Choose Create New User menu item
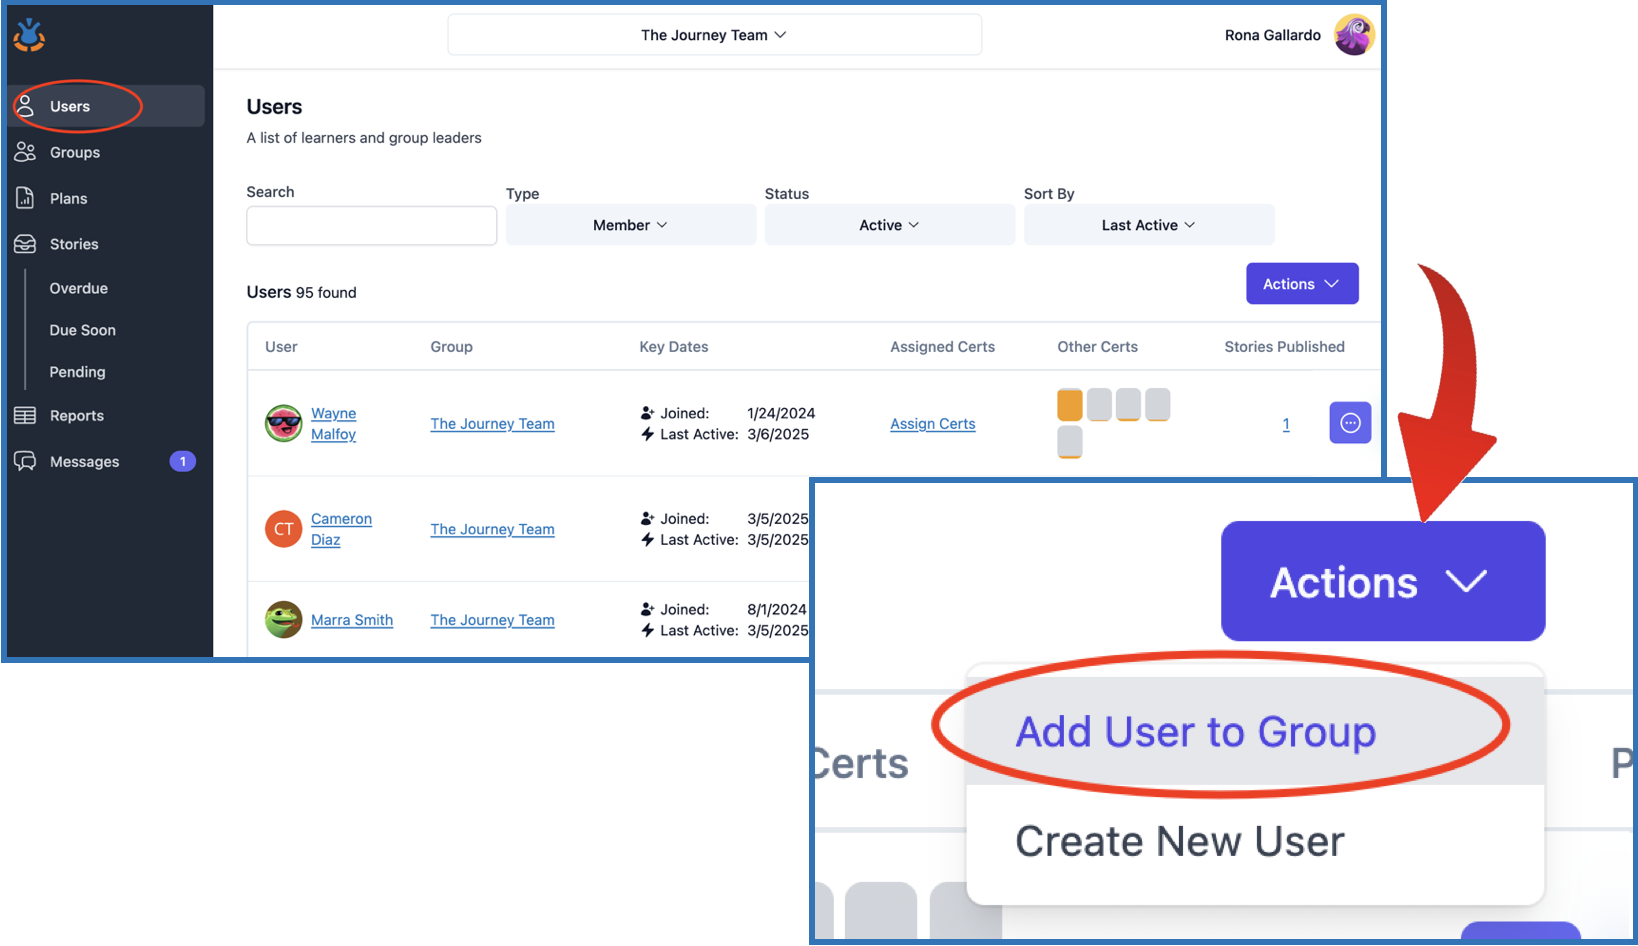The height and width of the screenshot is (946, 1638). 1179,841
